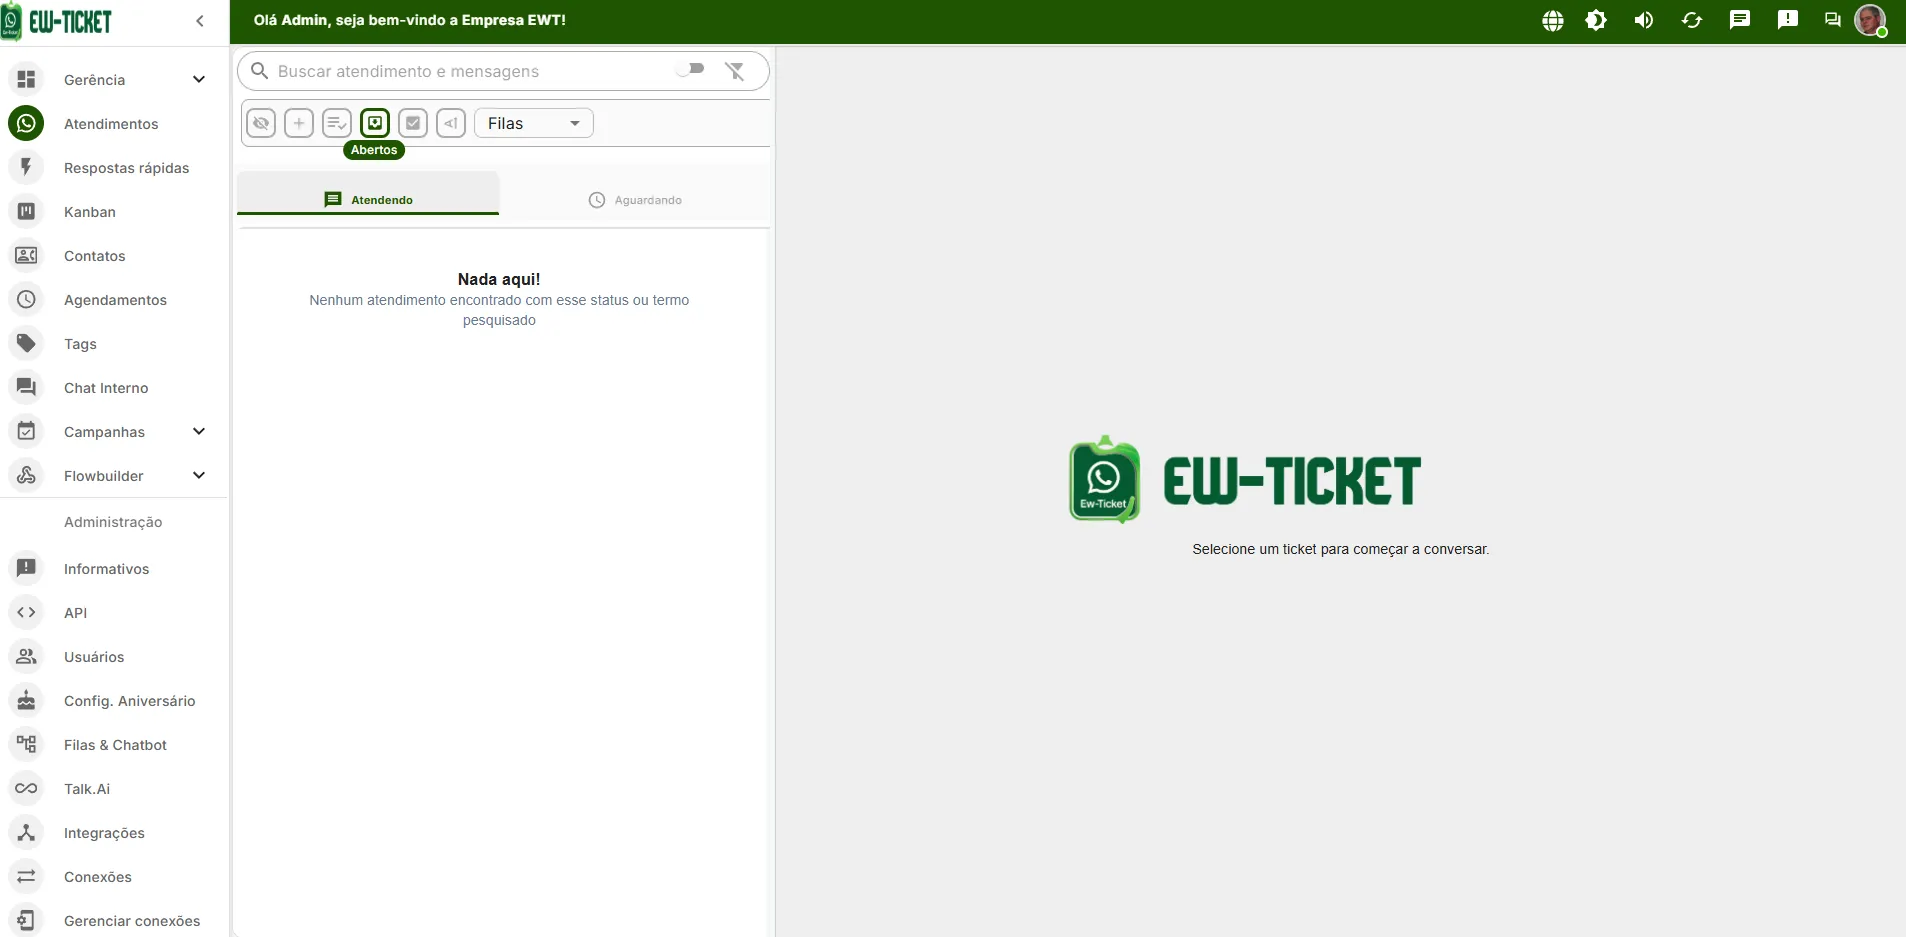Open Respostas rápidas page
The image size is (1906, 937).
pyautogui.click(x=114, y=168)
